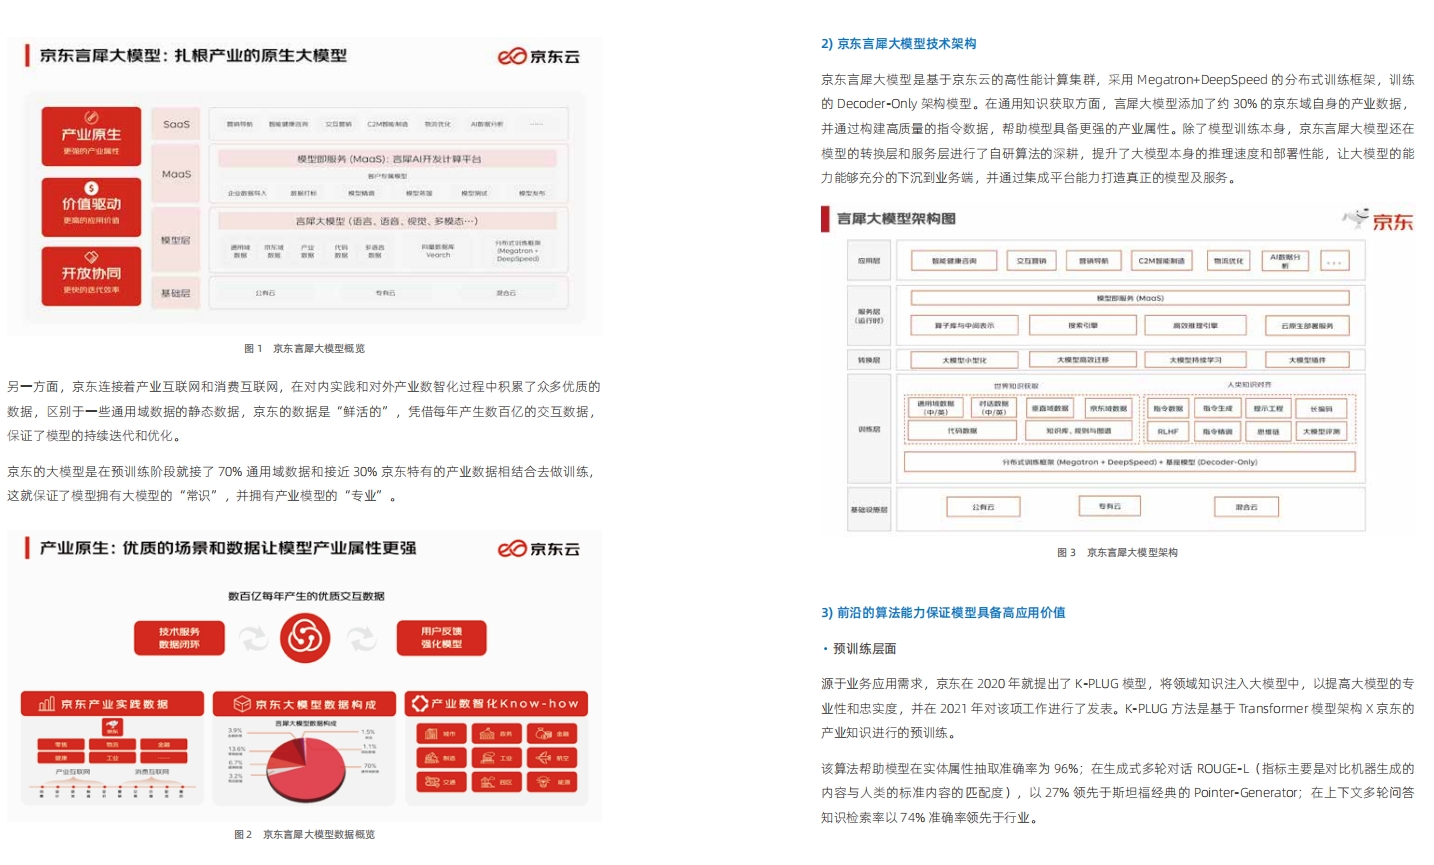Screen dimensions: 1434x865
Task: Click the 价值驱动 red card
Action: click(91, 207)
